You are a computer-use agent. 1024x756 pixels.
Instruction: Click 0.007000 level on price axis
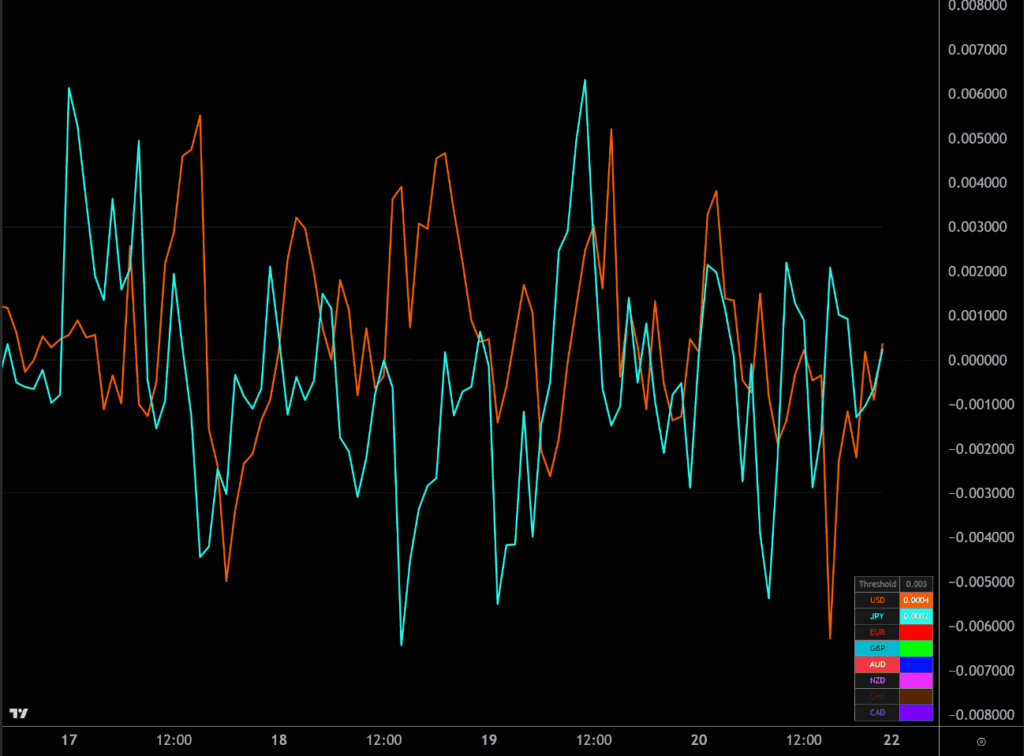pos(977,49)
